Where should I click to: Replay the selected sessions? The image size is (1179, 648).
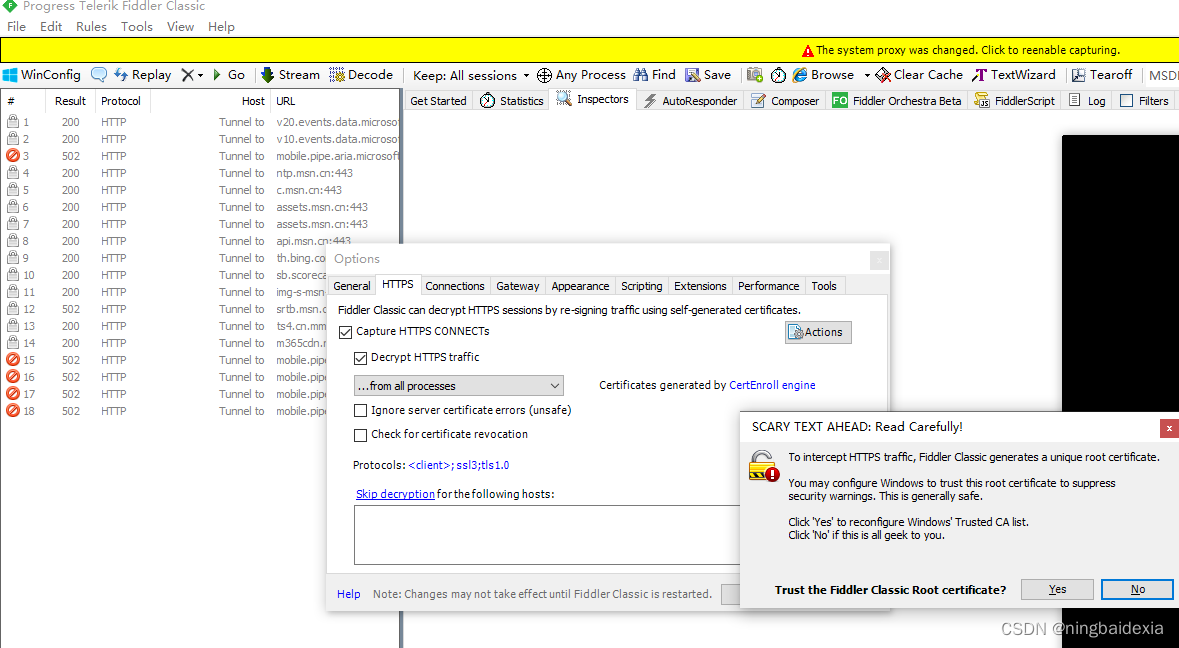pyautogui.click(x=143, y=75)
